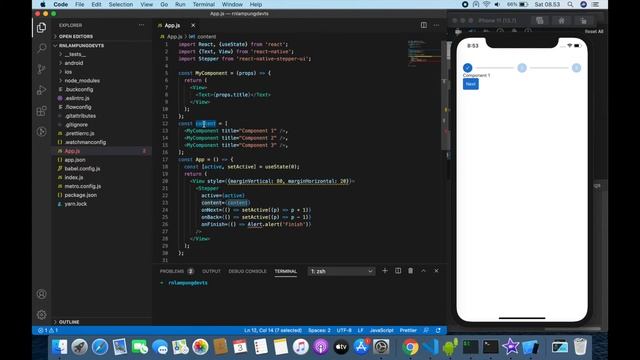Click errors and warnings count in status bar
The image size is (640, 360).
pos(48,330)
